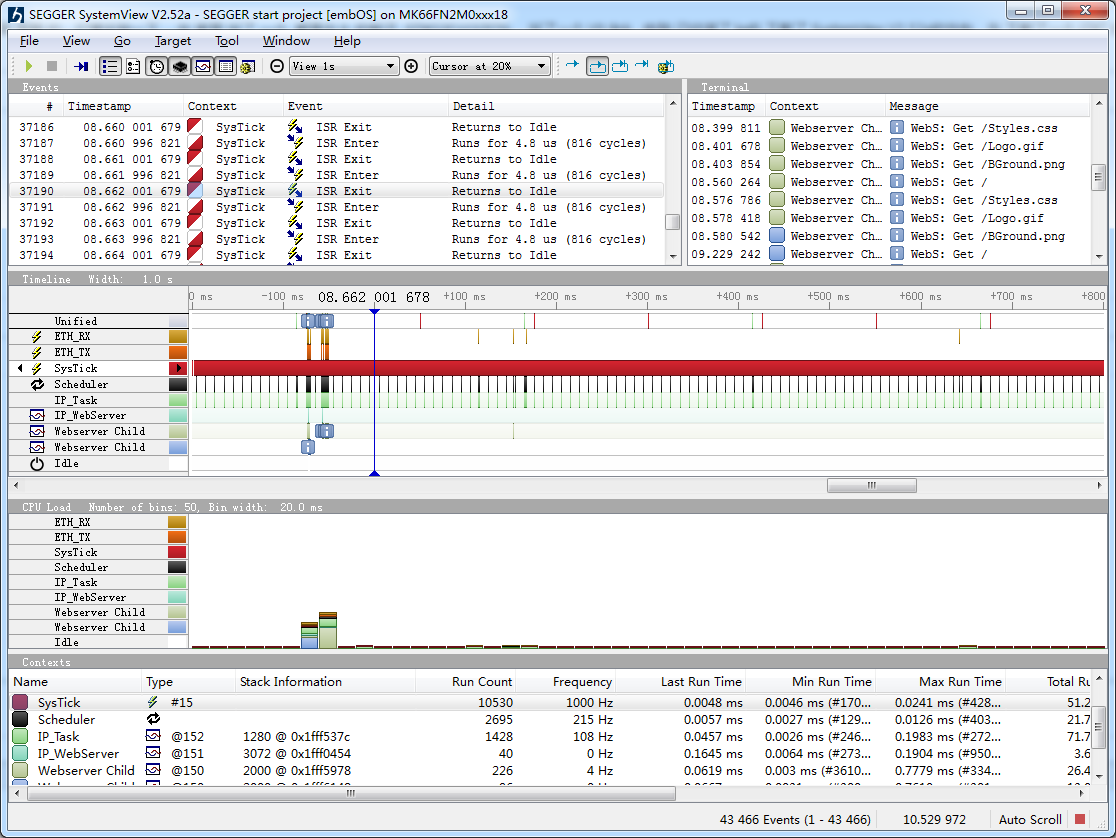Open the Go menu
Screen dimensions: 1116x838
coord(122,41)
